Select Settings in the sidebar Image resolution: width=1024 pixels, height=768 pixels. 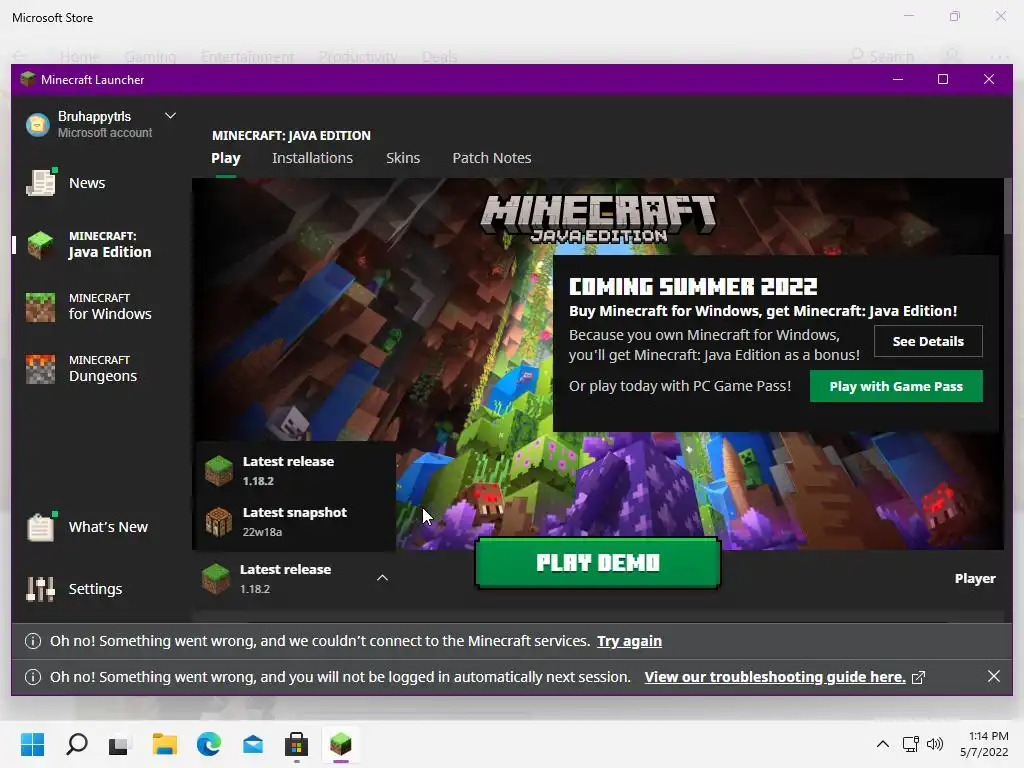(x=95, y=589)
